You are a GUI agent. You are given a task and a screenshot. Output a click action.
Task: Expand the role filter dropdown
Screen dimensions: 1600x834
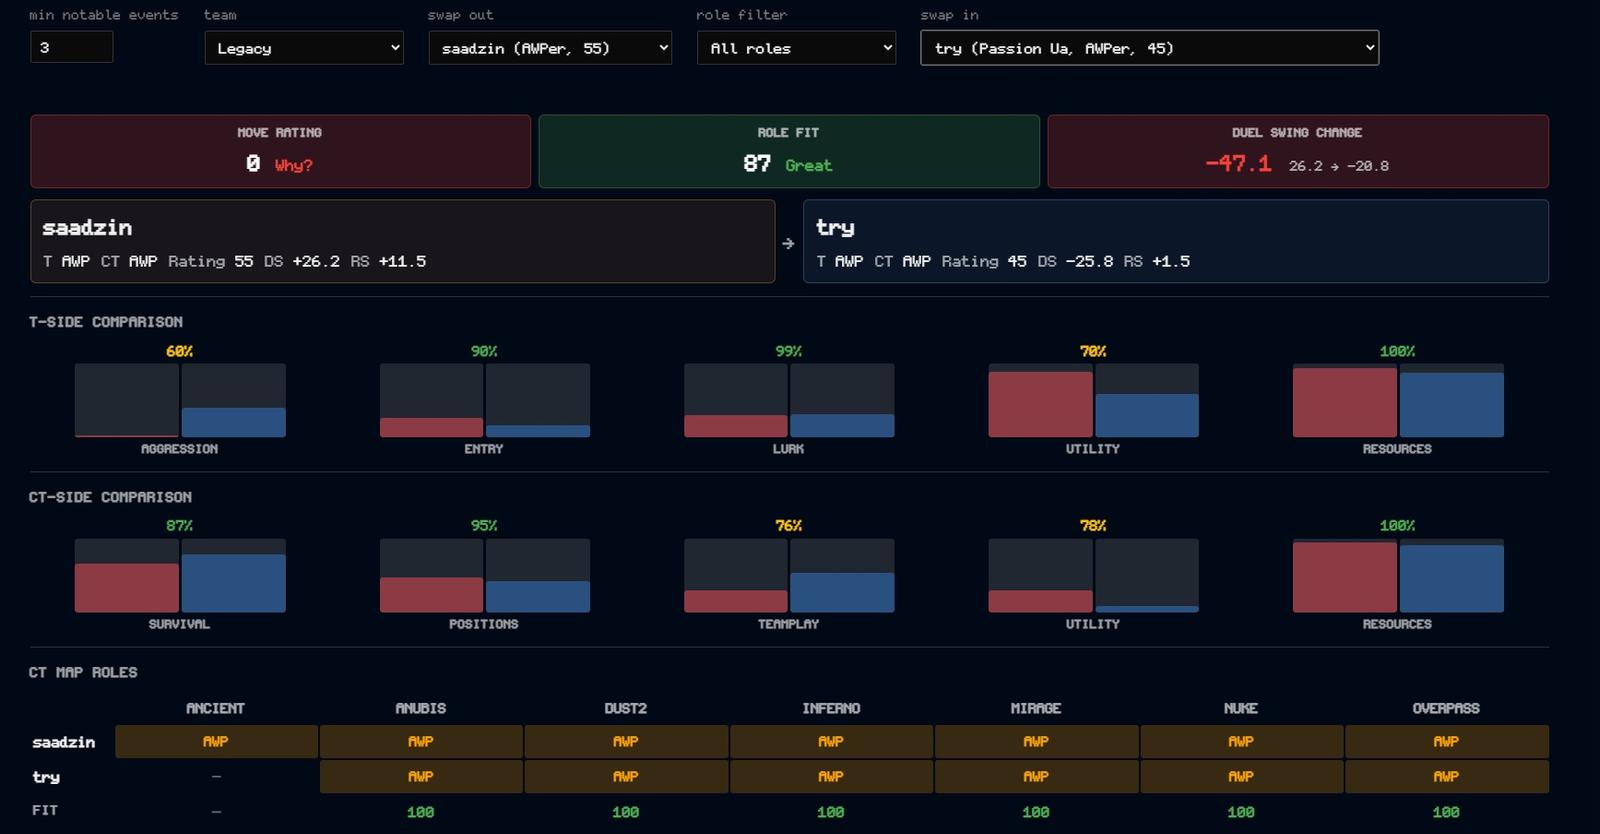(x=796, y=48)
